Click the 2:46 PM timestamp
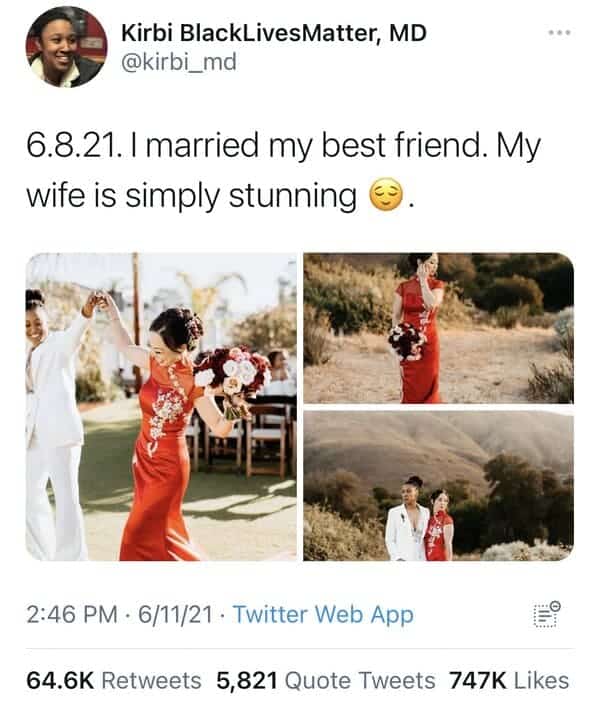This screenshot has height=711, width=599. (x=72, y=614)
